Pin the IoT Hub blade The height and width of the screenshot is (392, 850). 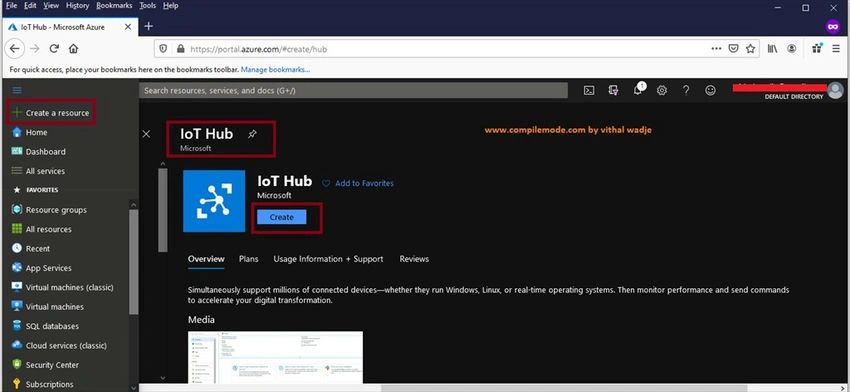coord(252,134)
